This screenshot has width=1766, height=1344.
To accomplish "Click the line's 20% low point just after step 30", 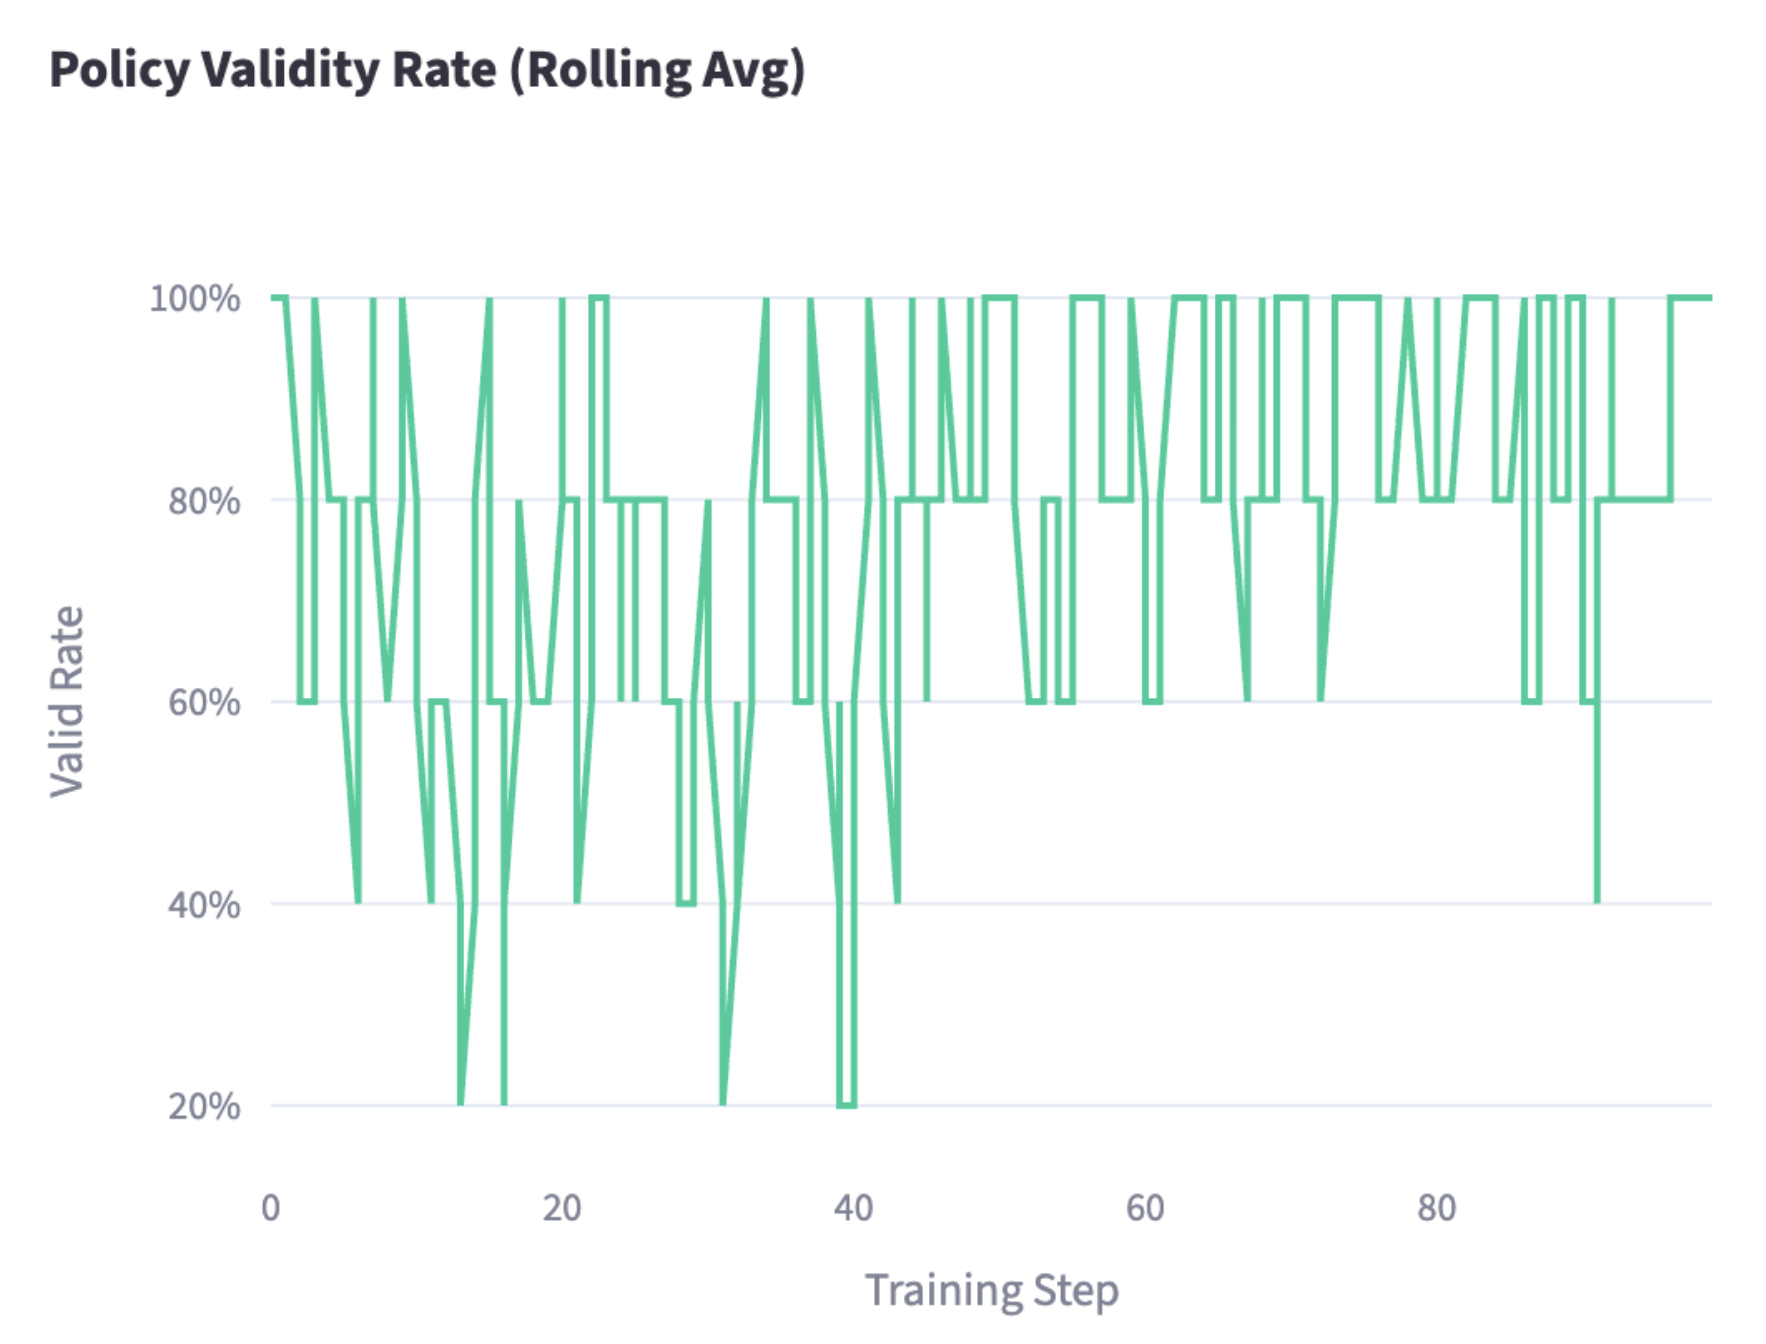I will click(723, 1100).
